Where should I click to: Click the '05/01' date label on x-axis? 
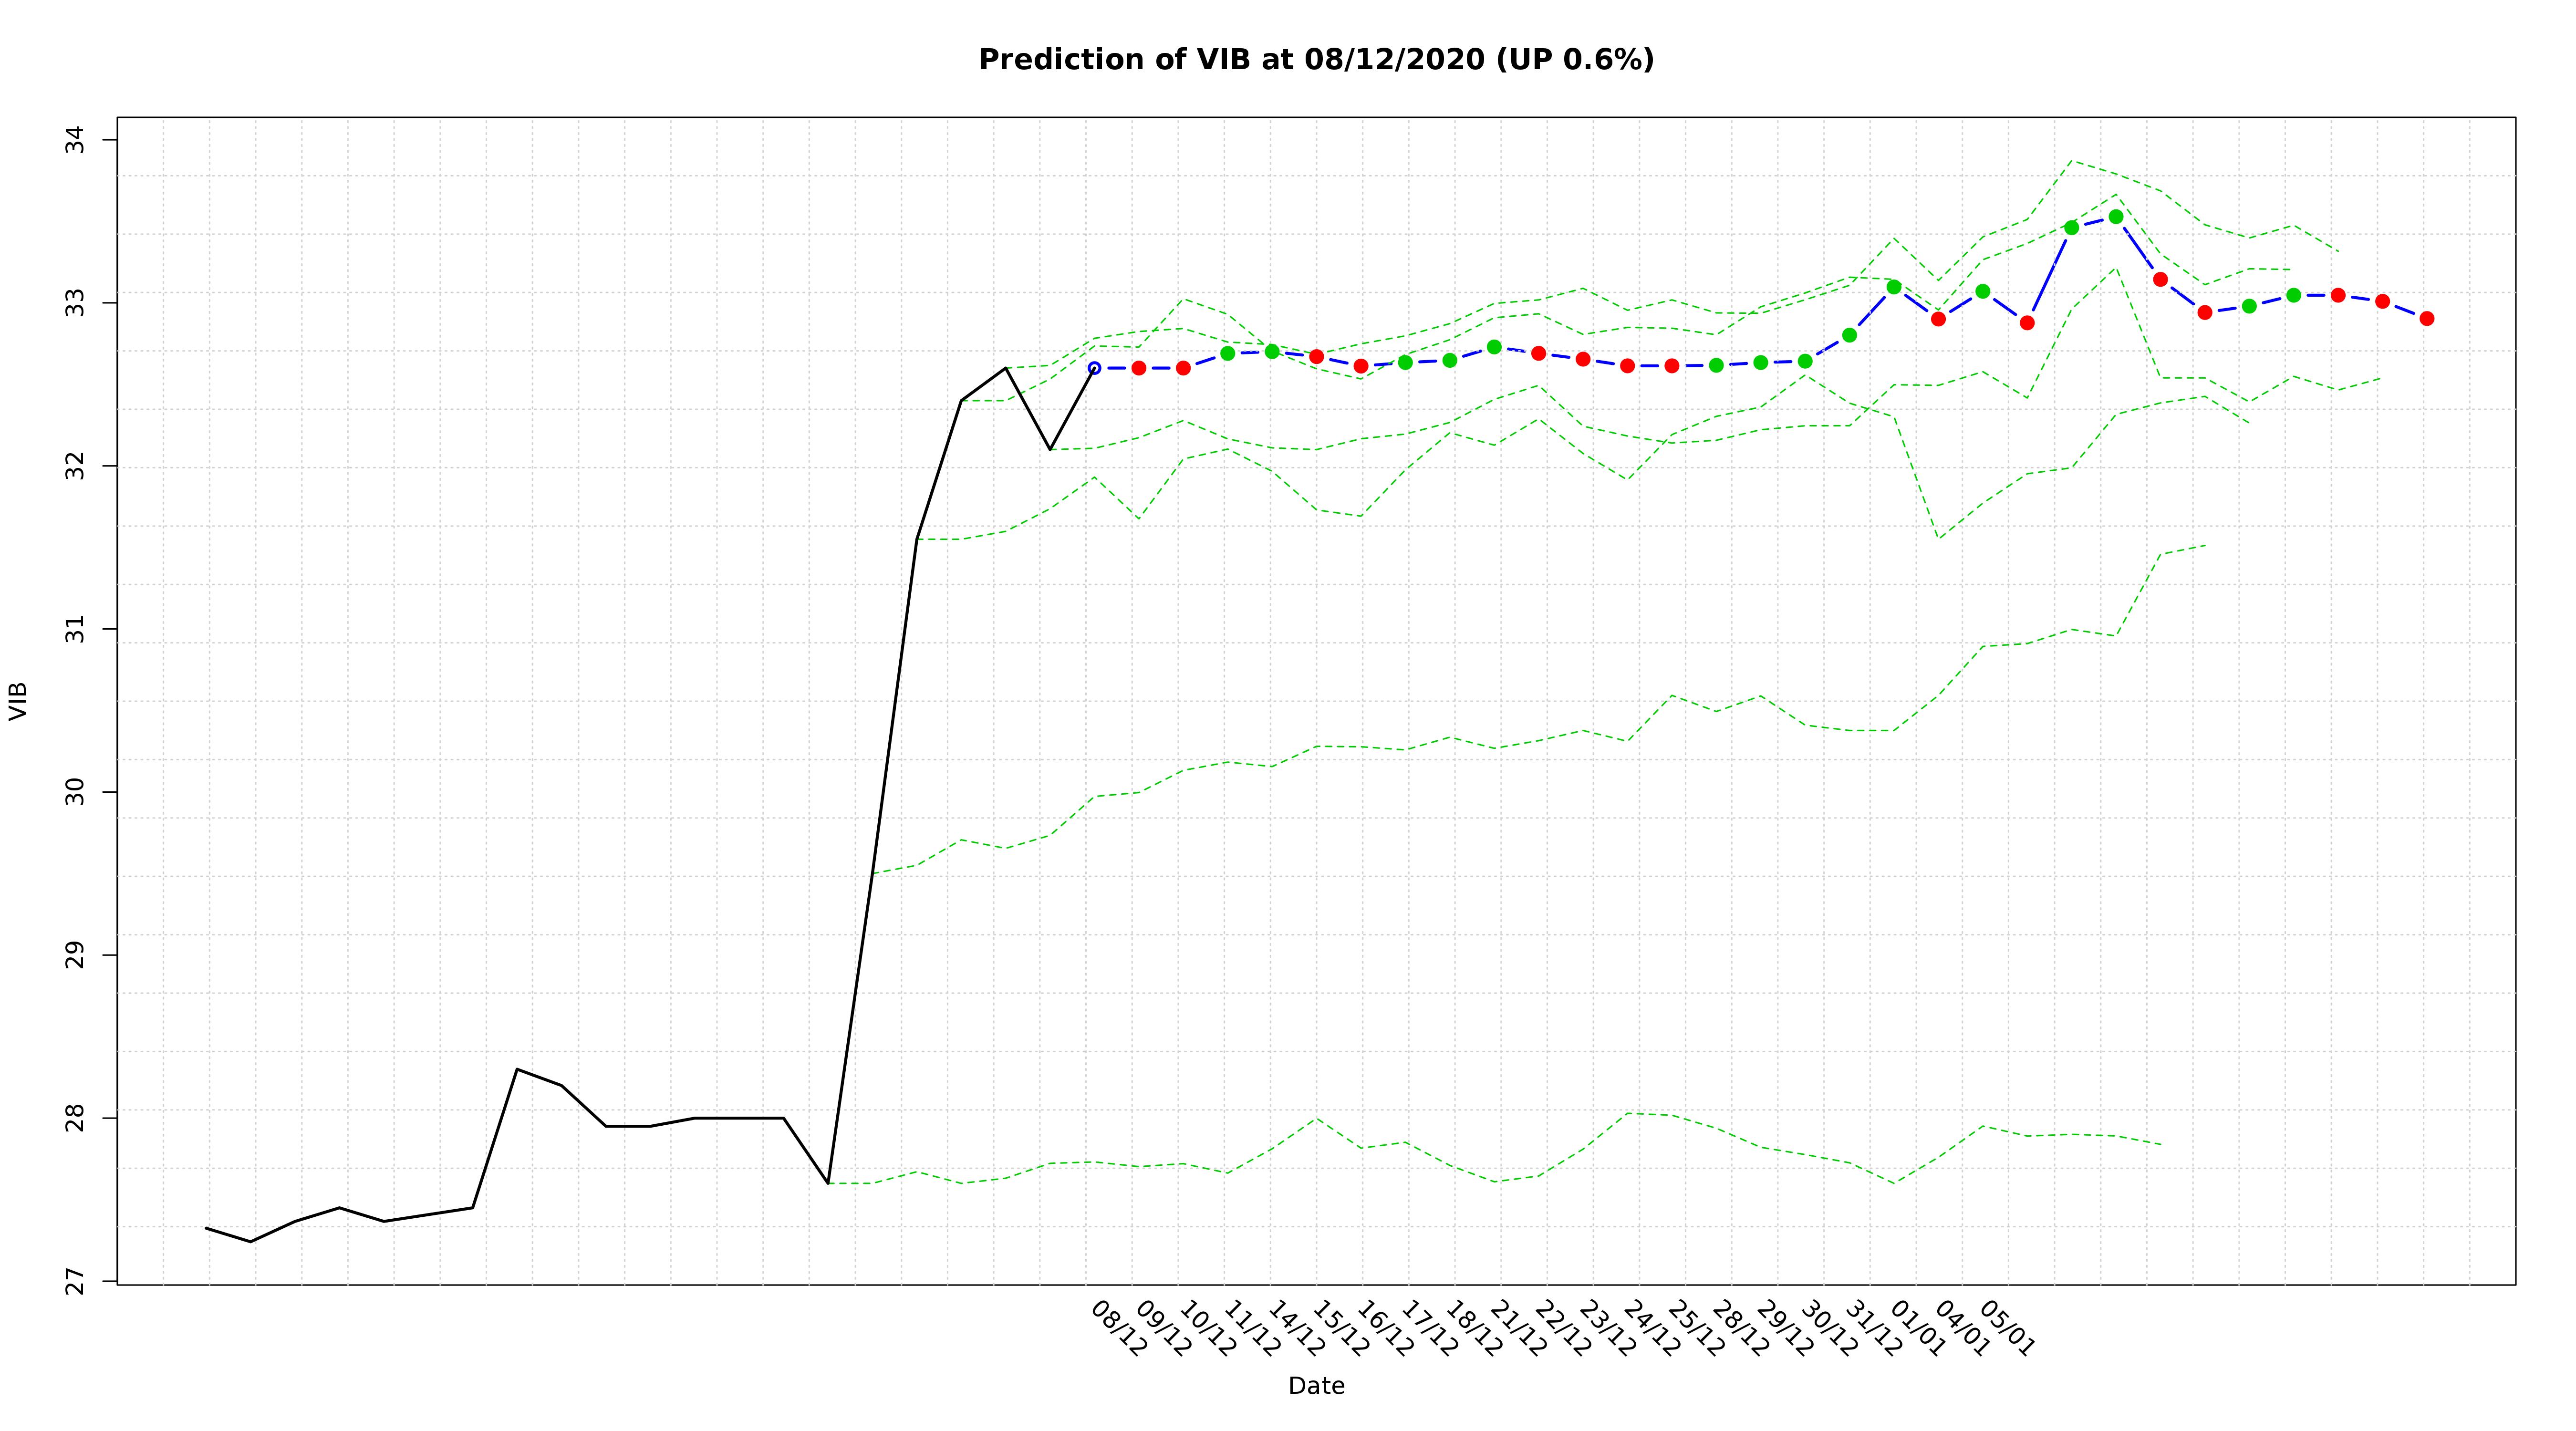[x=2007, y=1328]
